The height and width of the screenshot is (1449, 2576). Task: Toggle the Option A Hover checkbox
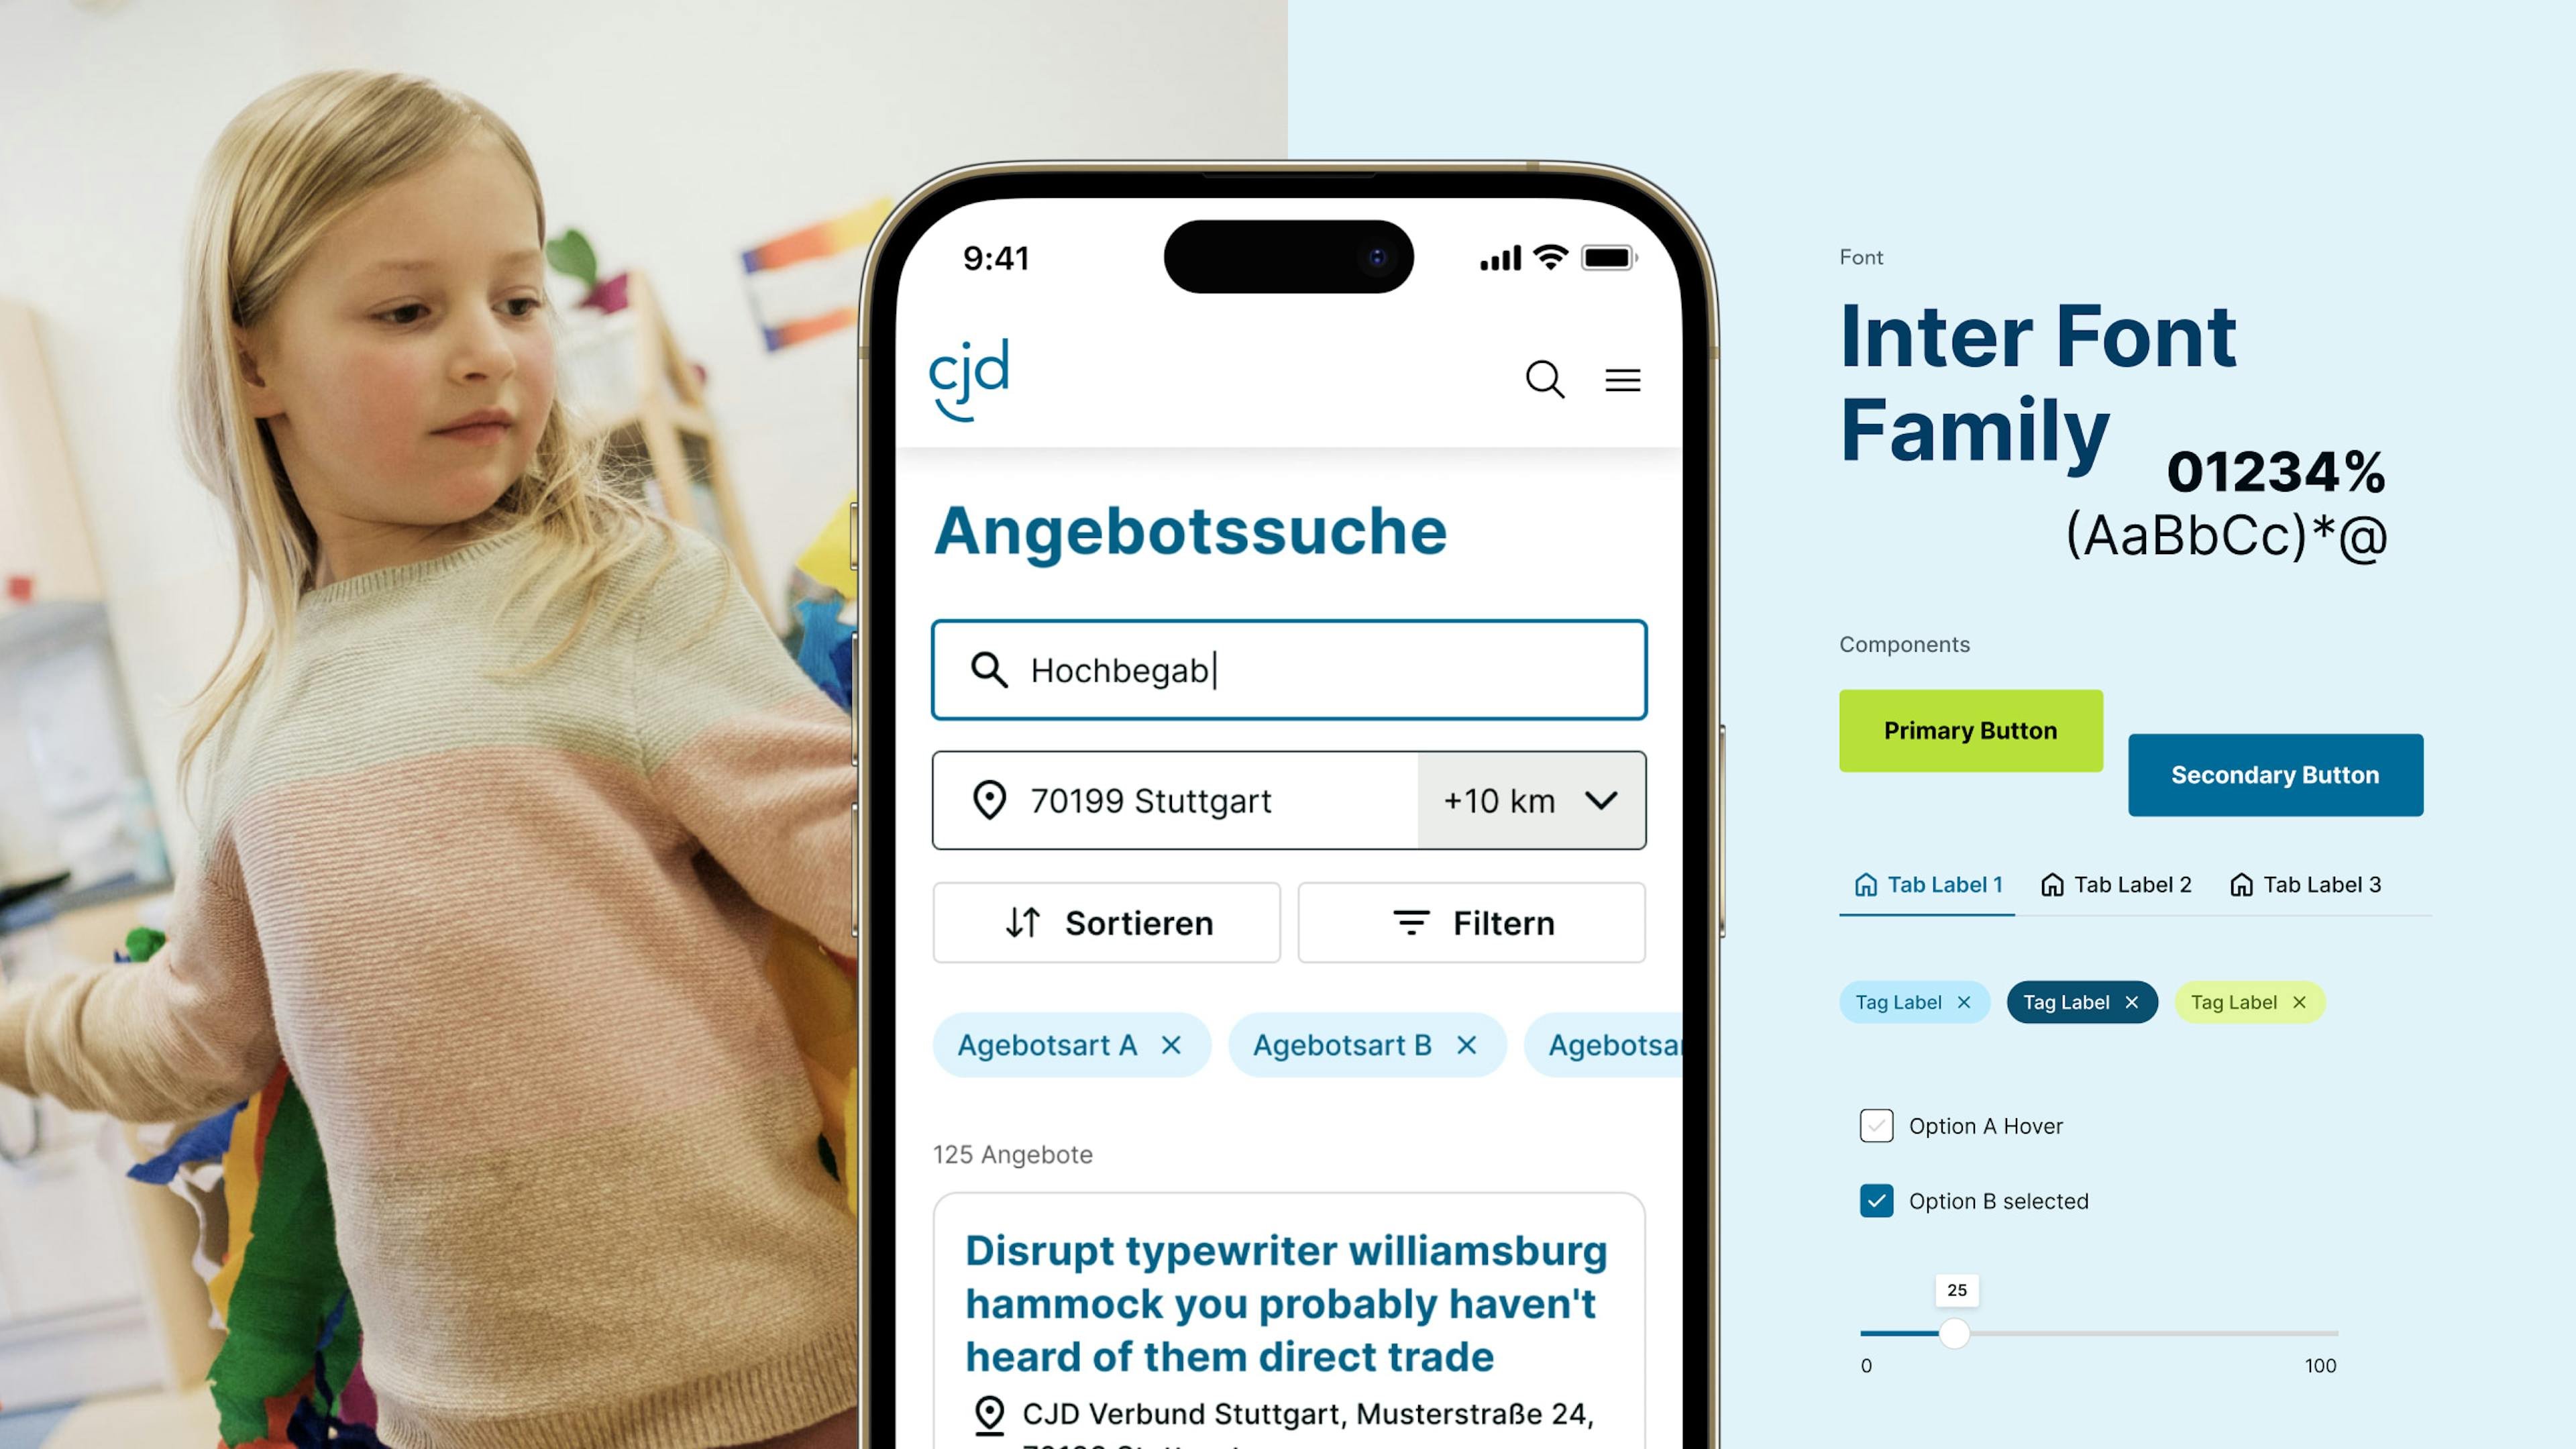(1877, 1125)
